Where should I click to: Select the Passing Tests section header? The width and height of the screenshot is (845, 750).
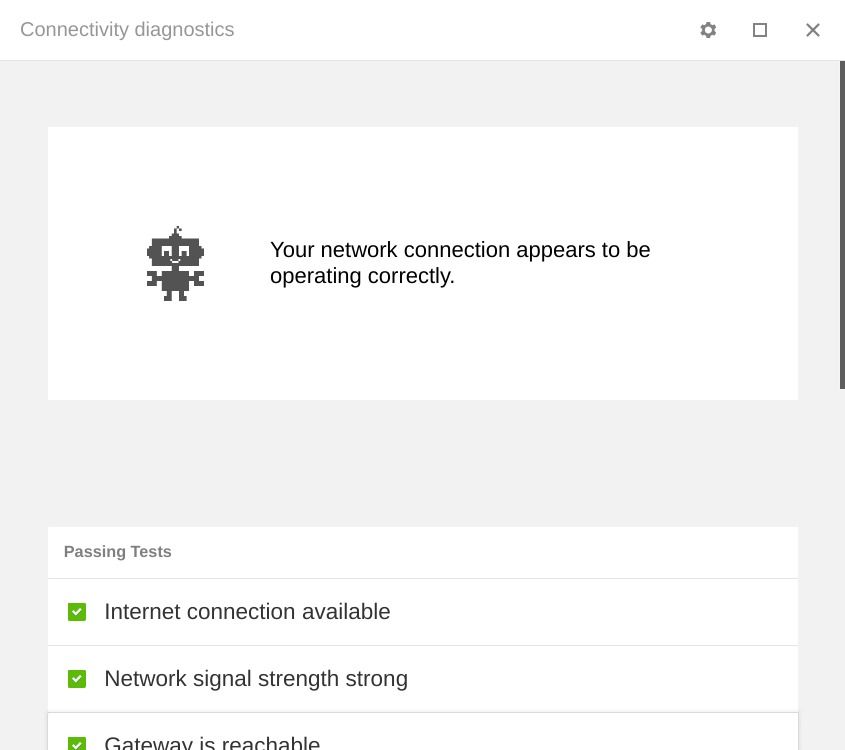117,551
